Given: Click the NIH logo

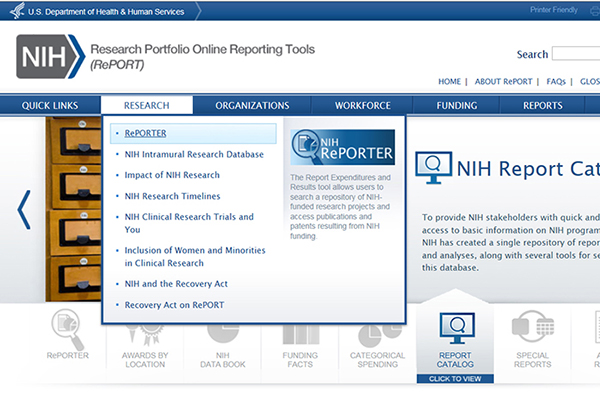Looking at the screenshot, I should [x=51, y=57].
